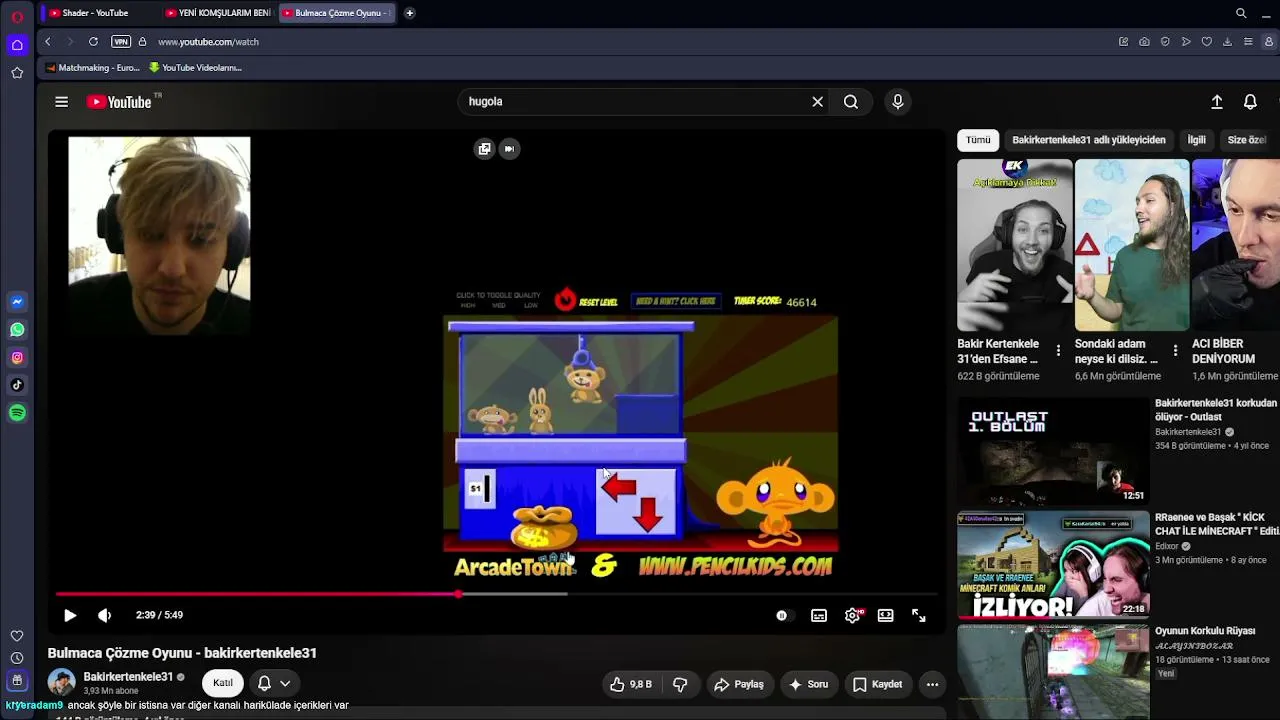Open sidebar heart favorites icon

click(x=17, y=636)
